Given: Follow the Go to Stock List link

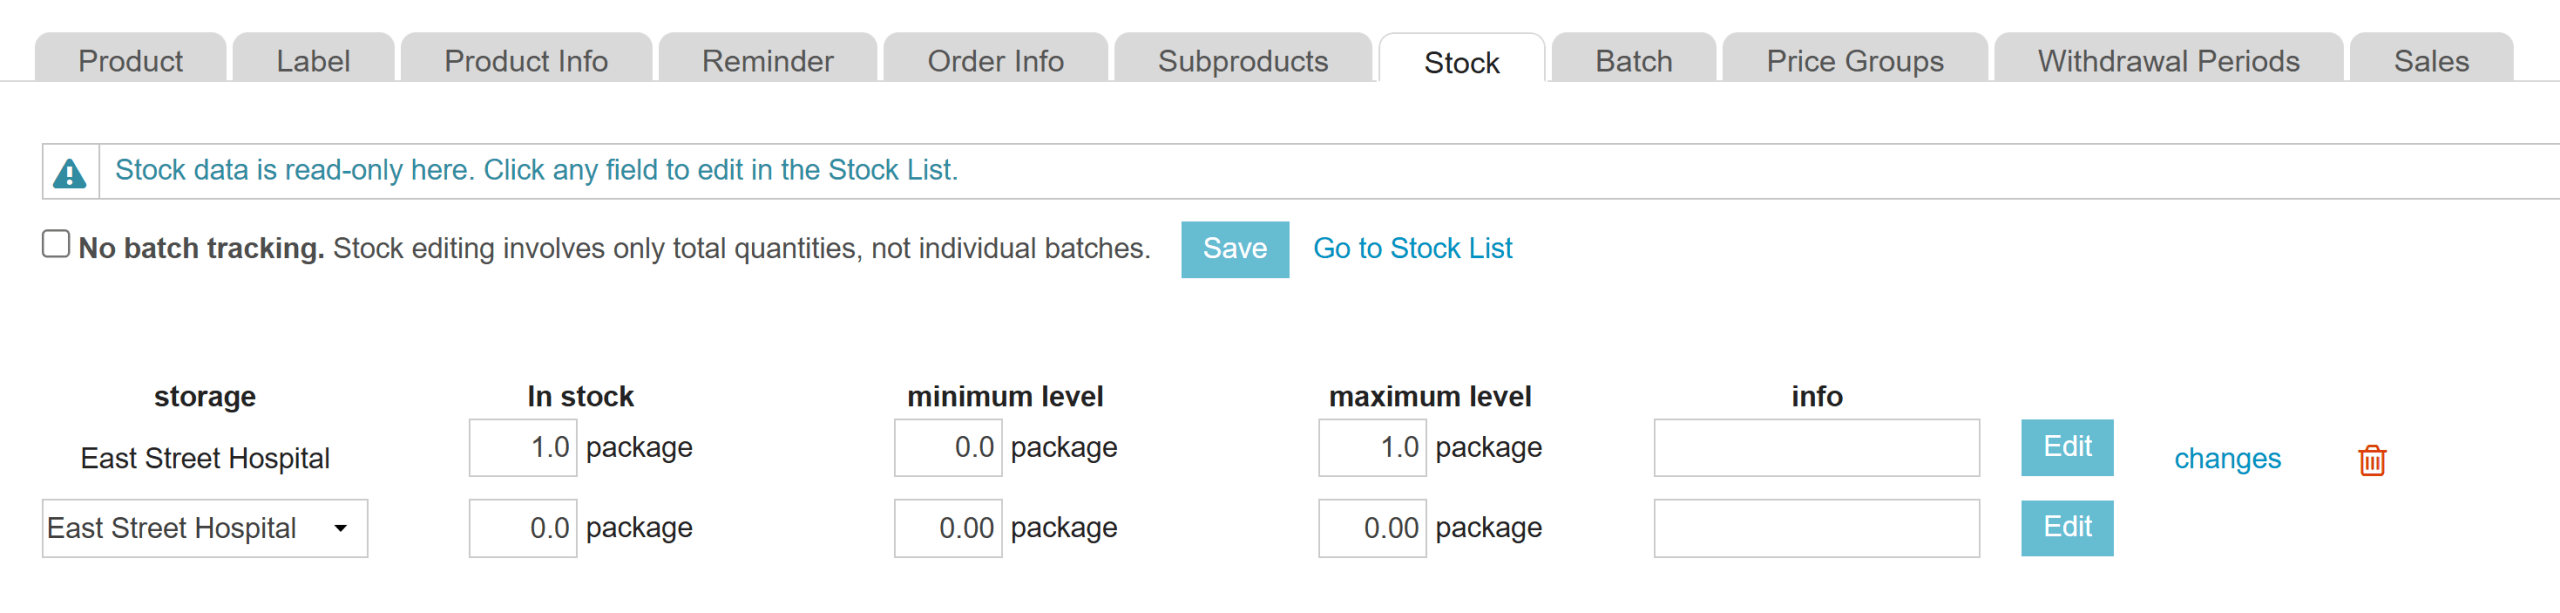Looking at the screenshot, I should click(x=1412, y=249).
